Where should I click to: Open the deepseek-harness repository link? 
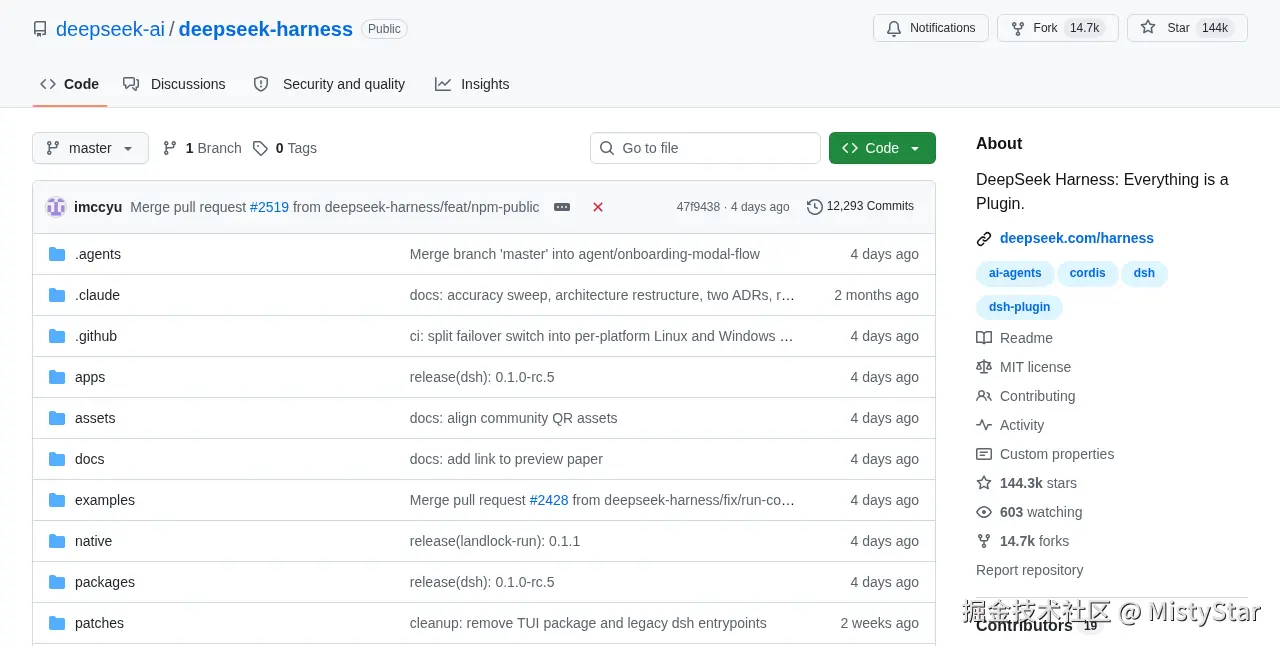coord(265,29)
